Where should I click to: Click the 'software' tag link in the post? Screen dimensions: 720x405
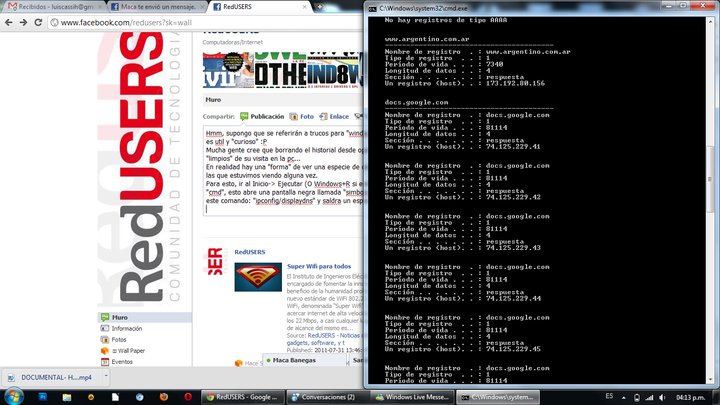322,343
